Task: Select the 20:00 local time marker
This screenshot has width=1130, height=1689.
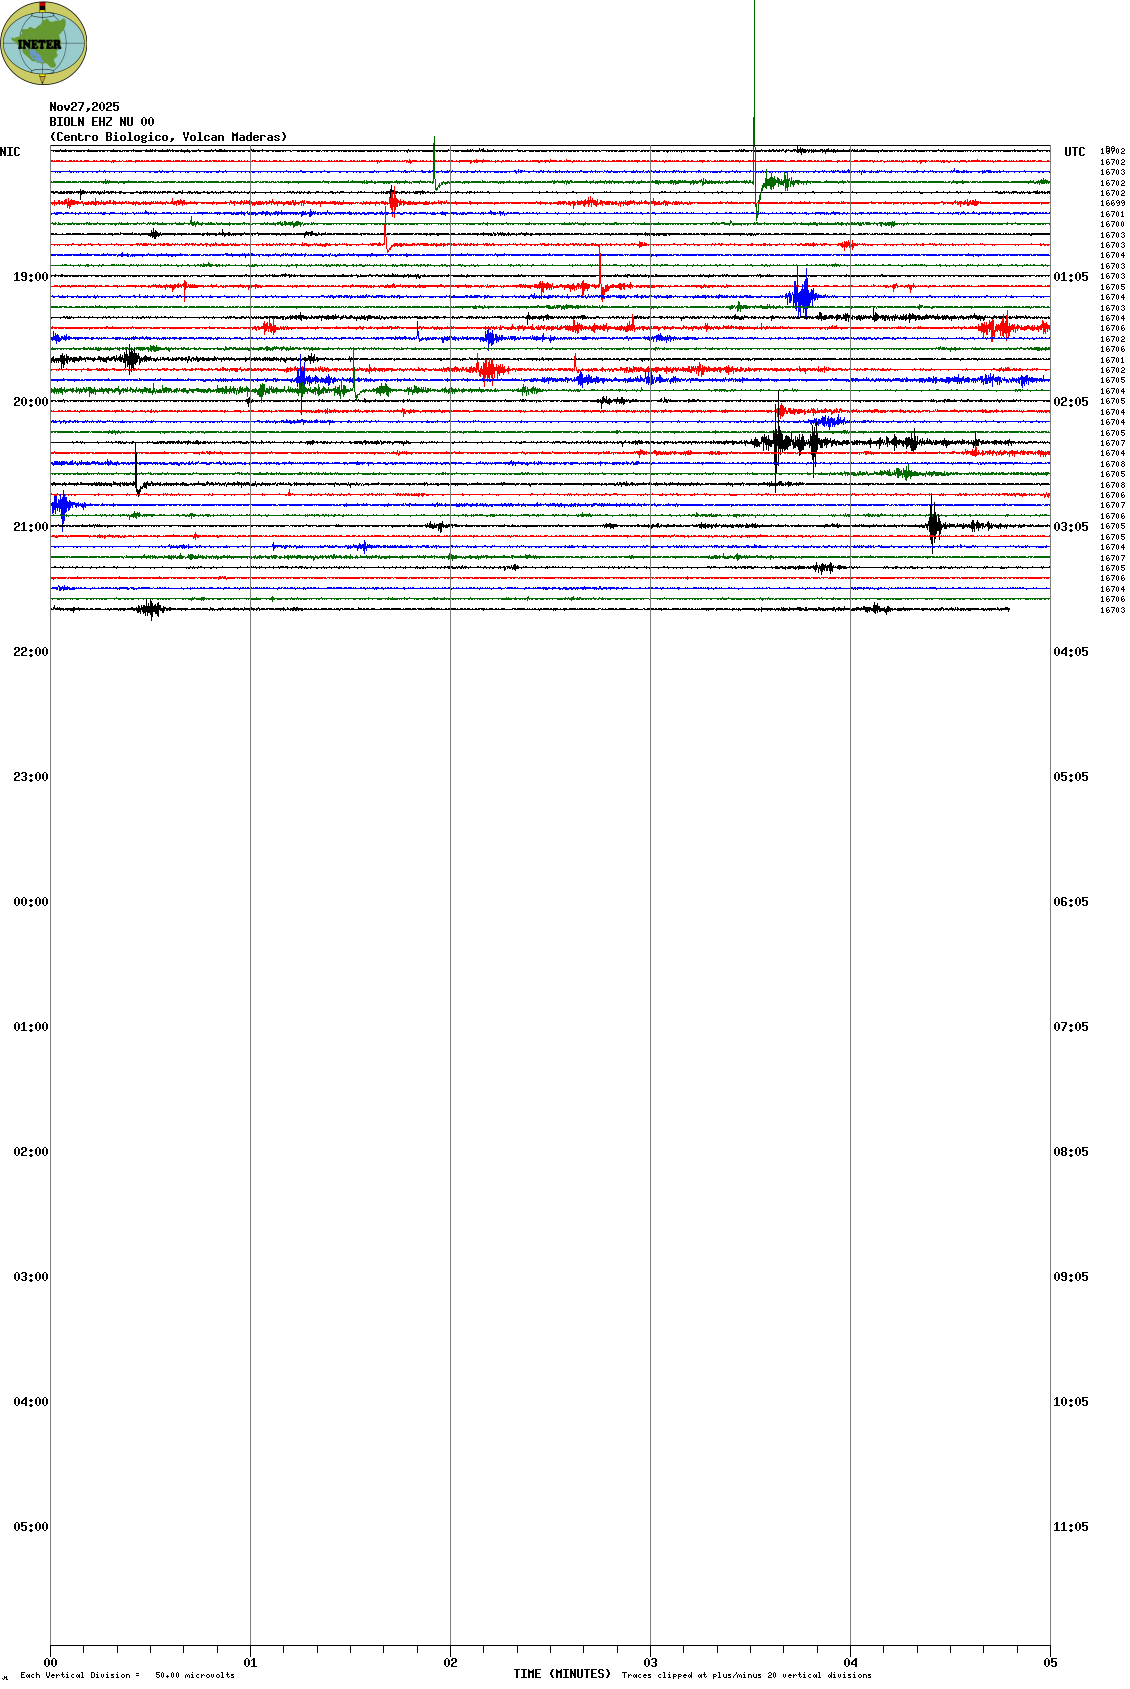Action: [x=30, y=402]
